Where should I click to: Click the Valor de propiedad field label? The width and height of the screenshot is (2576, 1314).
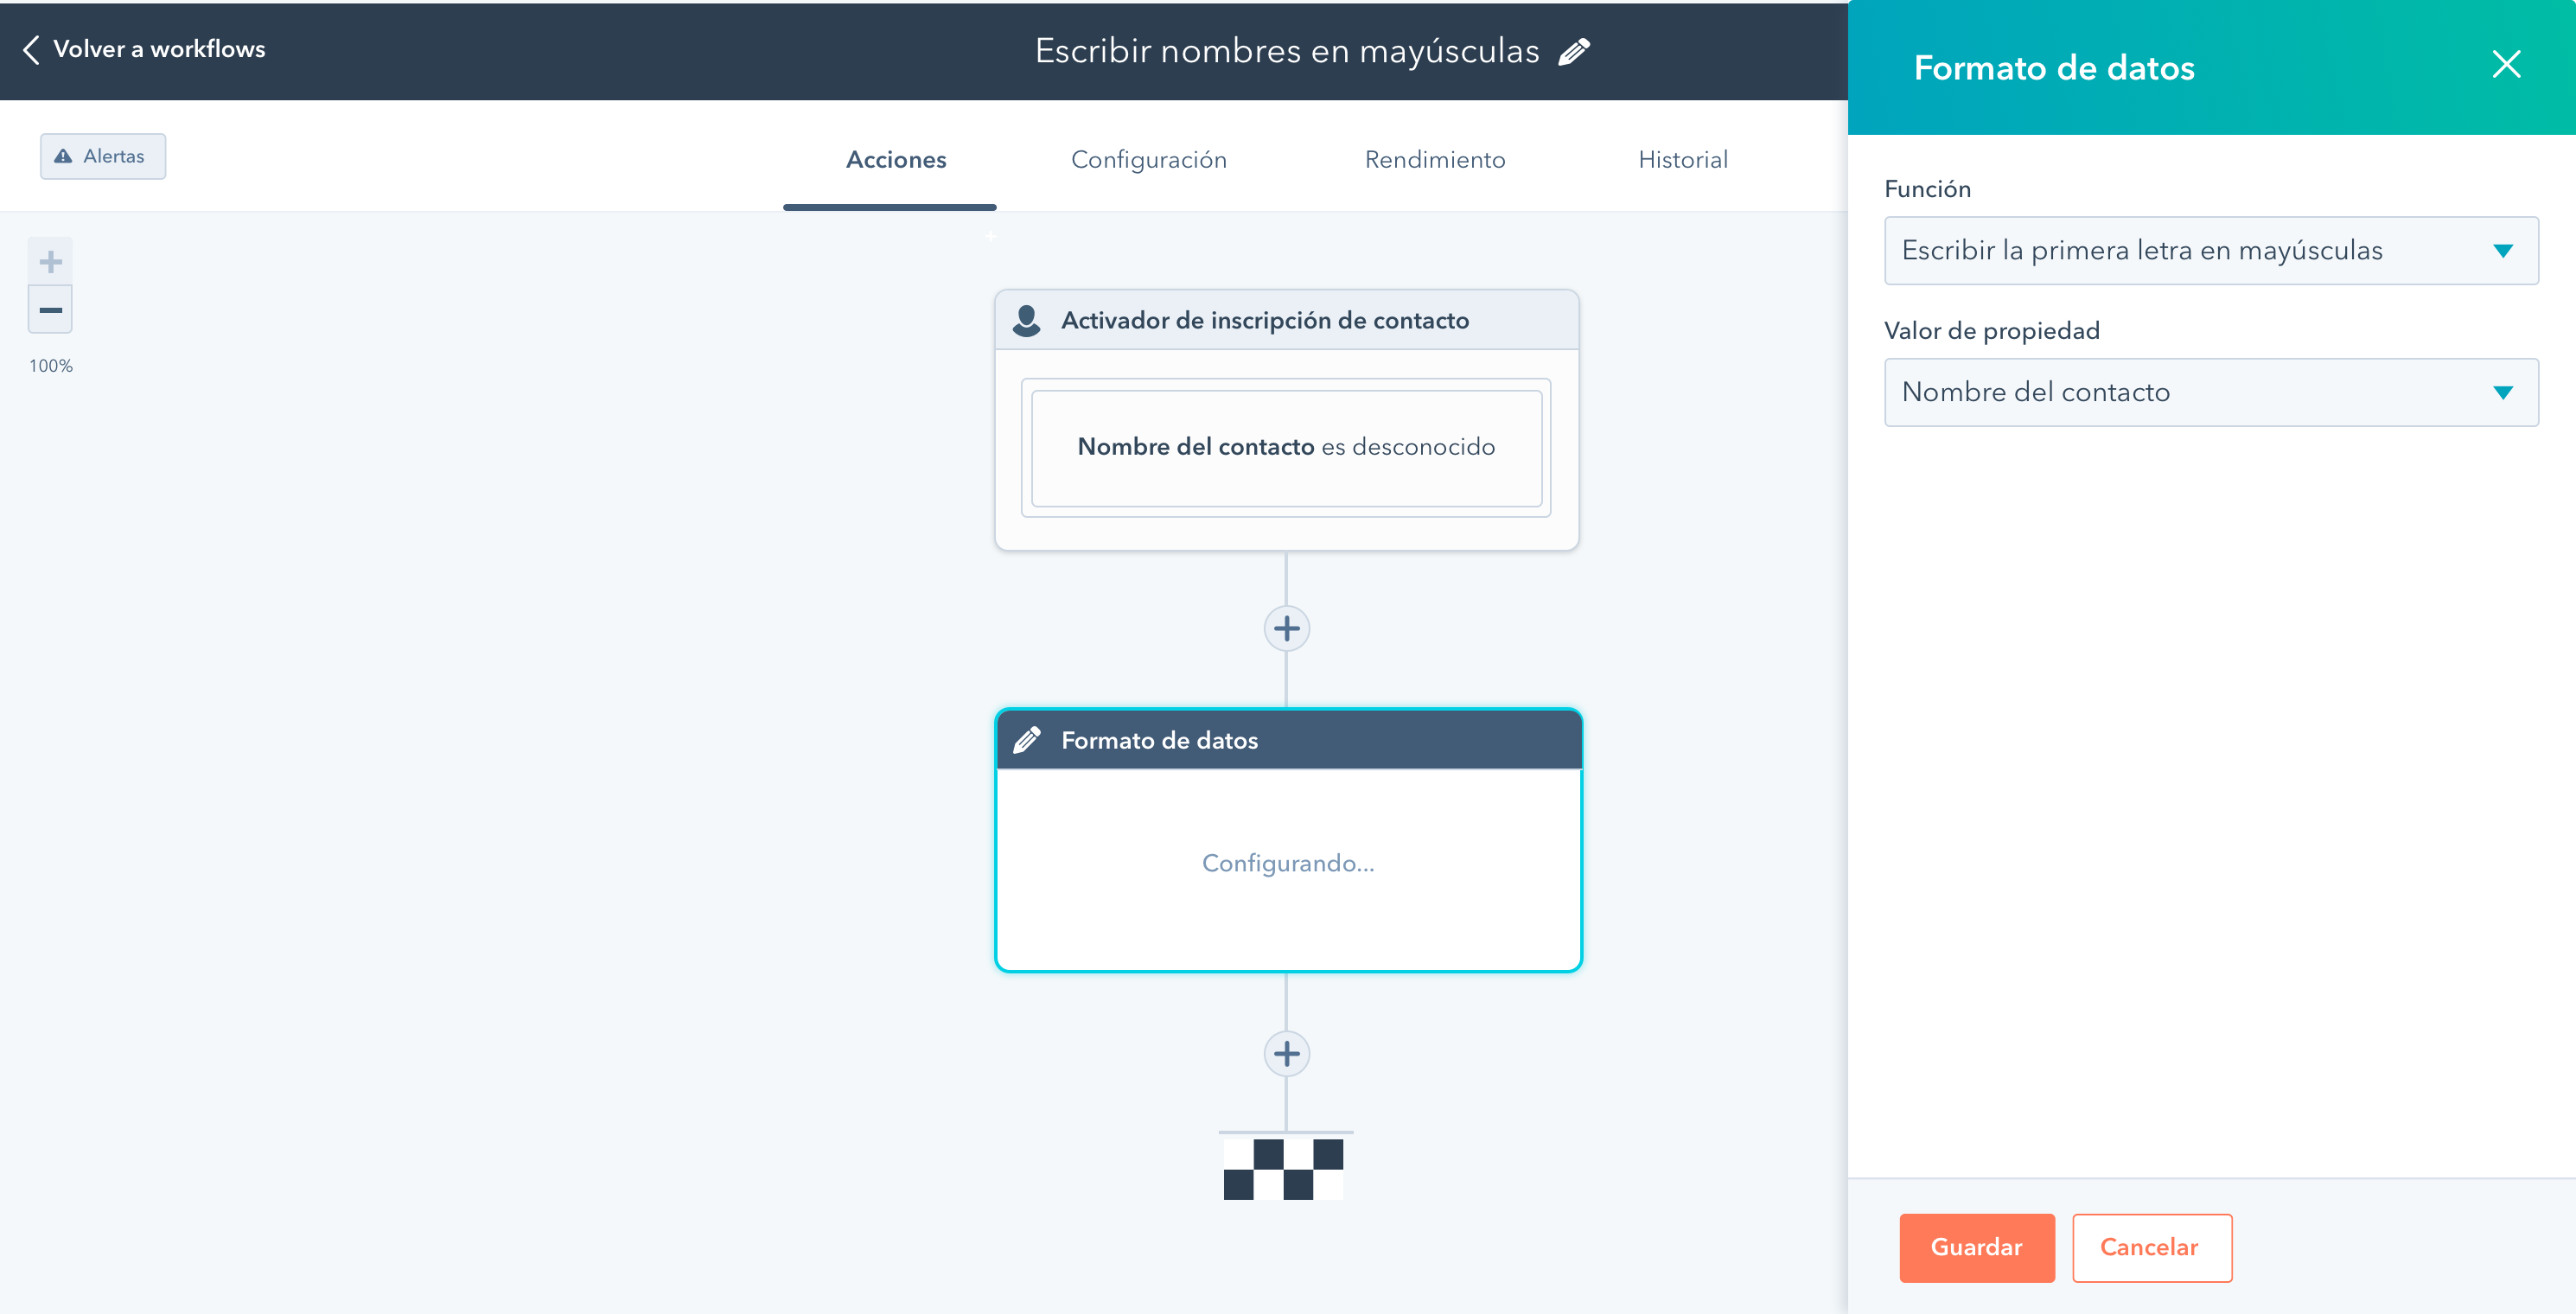1991,331
